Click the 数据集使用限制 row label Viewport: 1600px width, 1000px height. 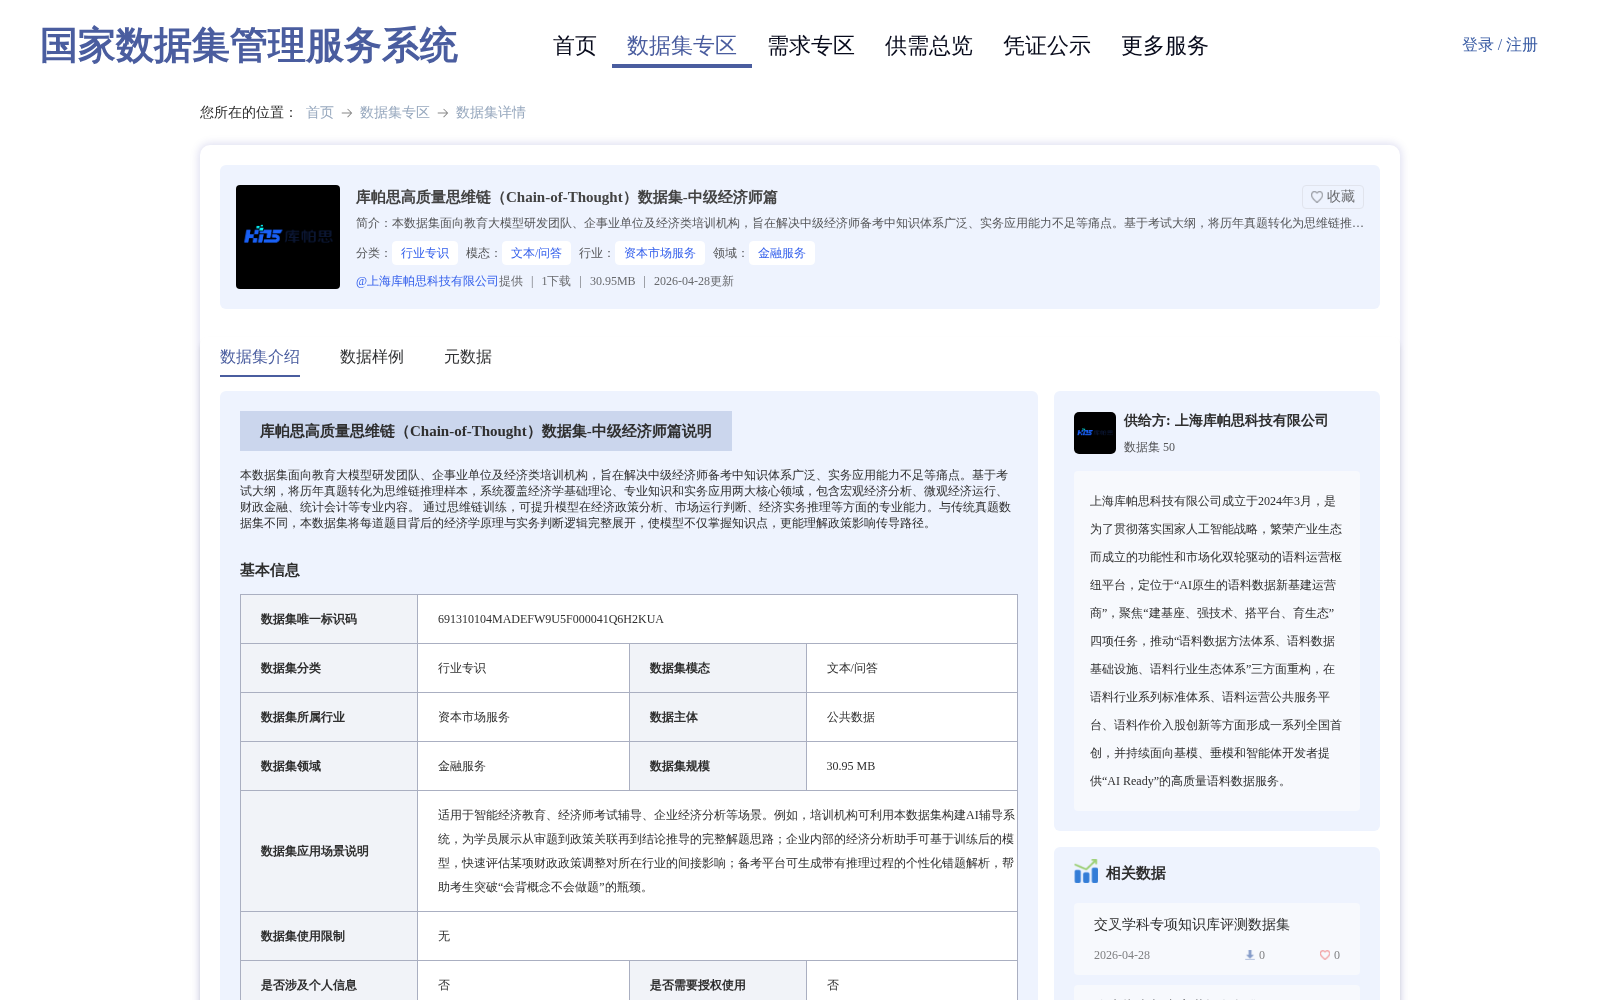pyautogui.click(x=303, y=936)
